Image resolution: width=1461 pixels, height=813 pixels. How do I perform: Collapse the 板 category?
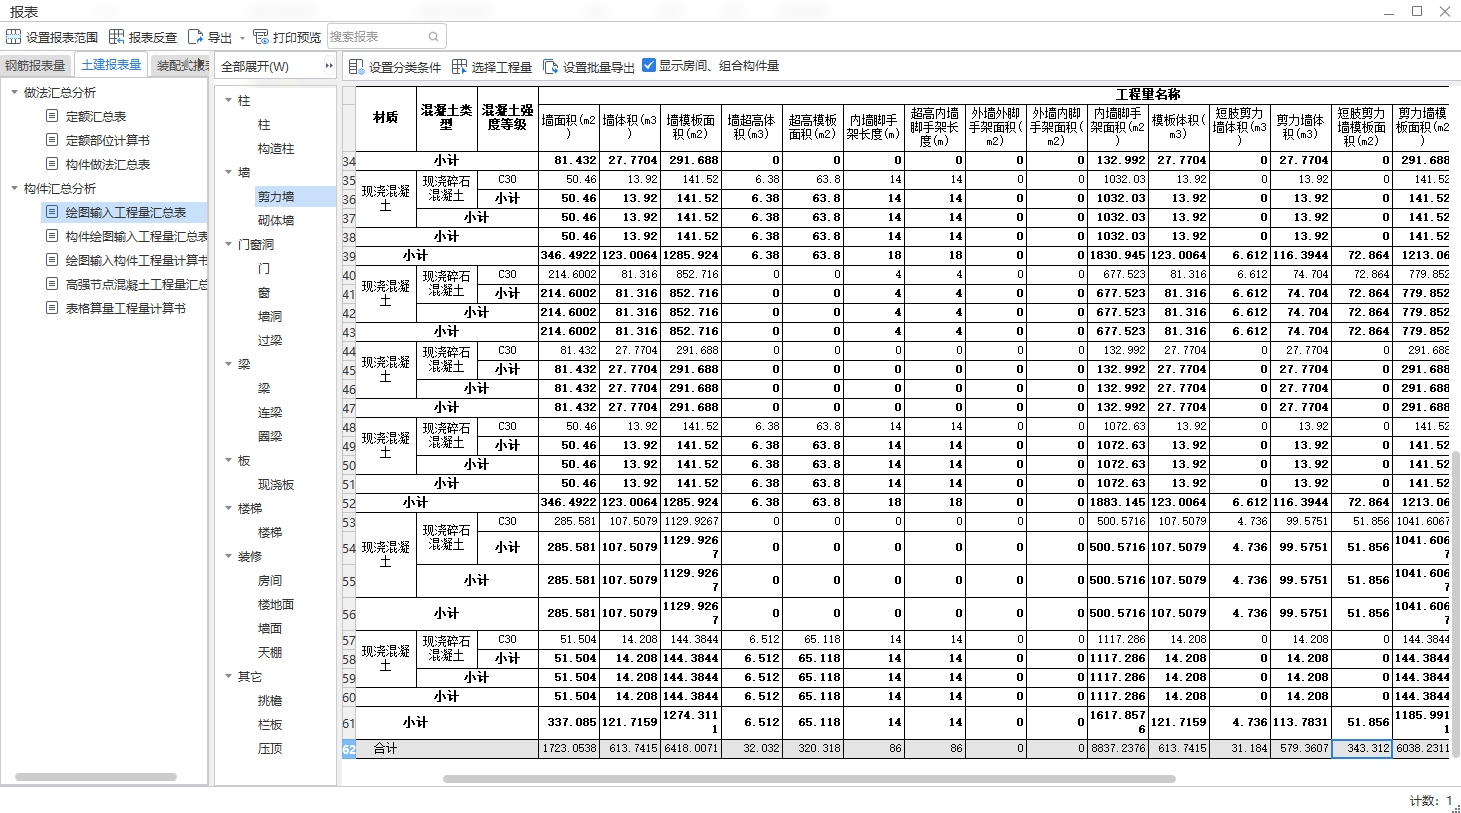pyautogui.click(x=228, y=460)
